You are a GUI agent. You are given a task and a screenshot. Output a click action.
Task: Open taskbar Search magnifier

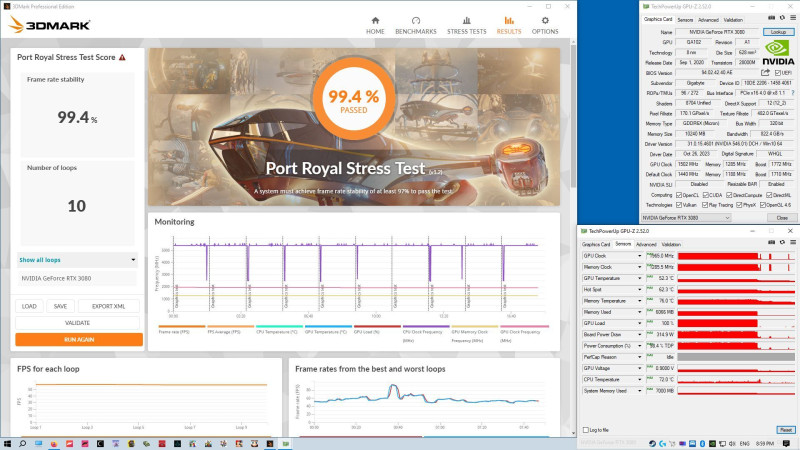[22, 444]
